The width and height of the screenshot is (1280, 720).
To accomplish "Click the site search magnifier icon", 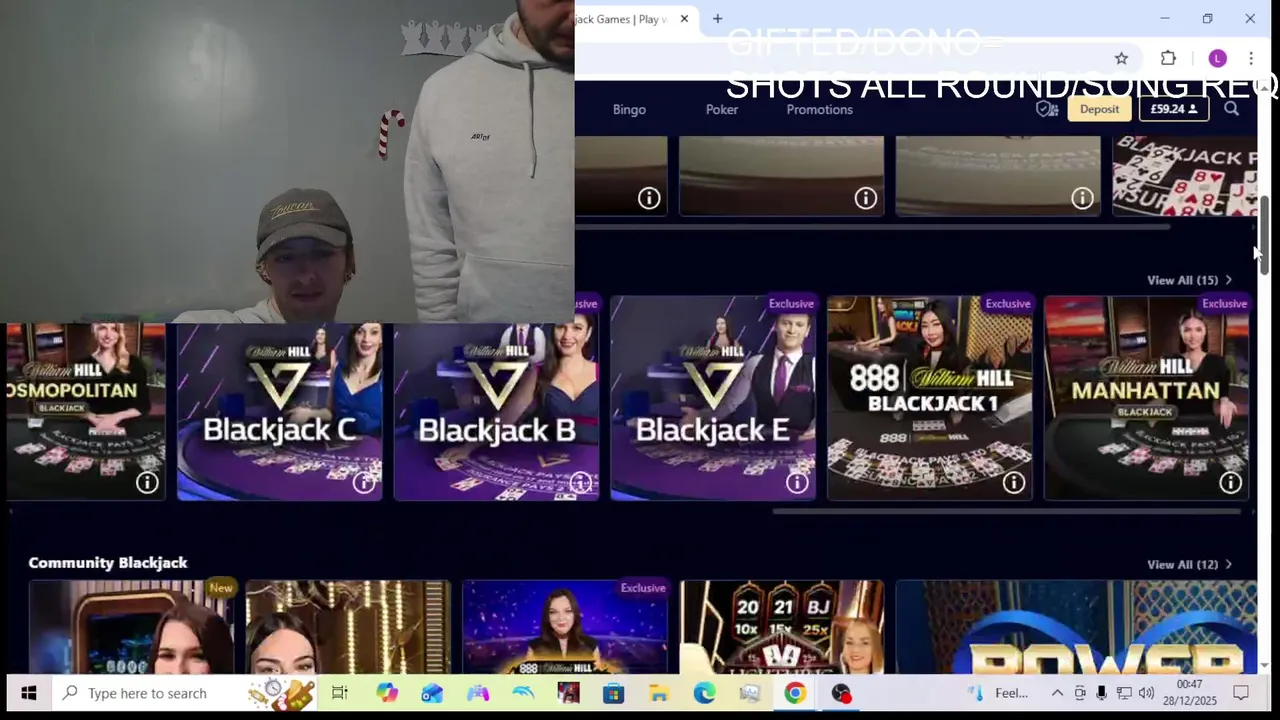I will [1232, 109].
